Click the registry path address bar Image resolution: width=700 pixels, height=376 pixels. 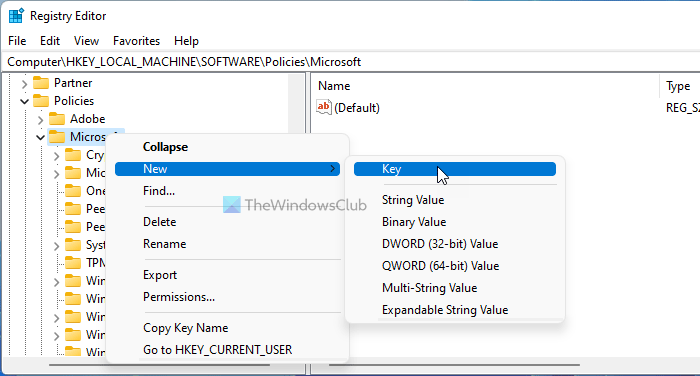click(350, 62)
